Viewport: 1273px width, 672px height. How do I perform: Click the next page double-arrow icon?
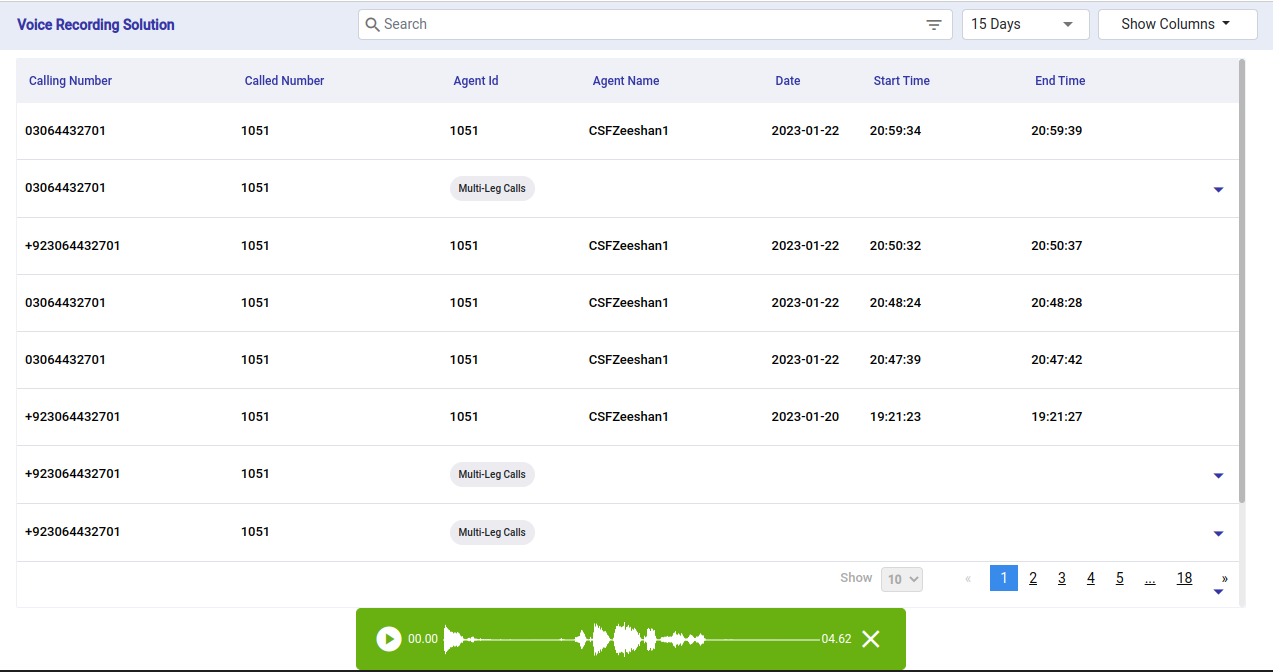(x=1224, y=579)
